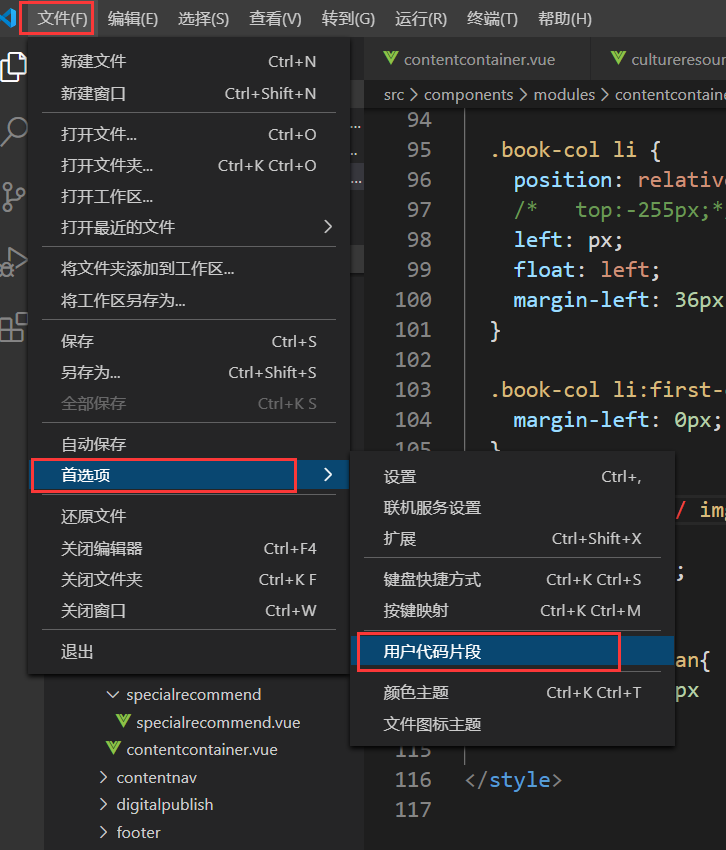
Task: Click the VS Code logo icon
Action: 8,18
